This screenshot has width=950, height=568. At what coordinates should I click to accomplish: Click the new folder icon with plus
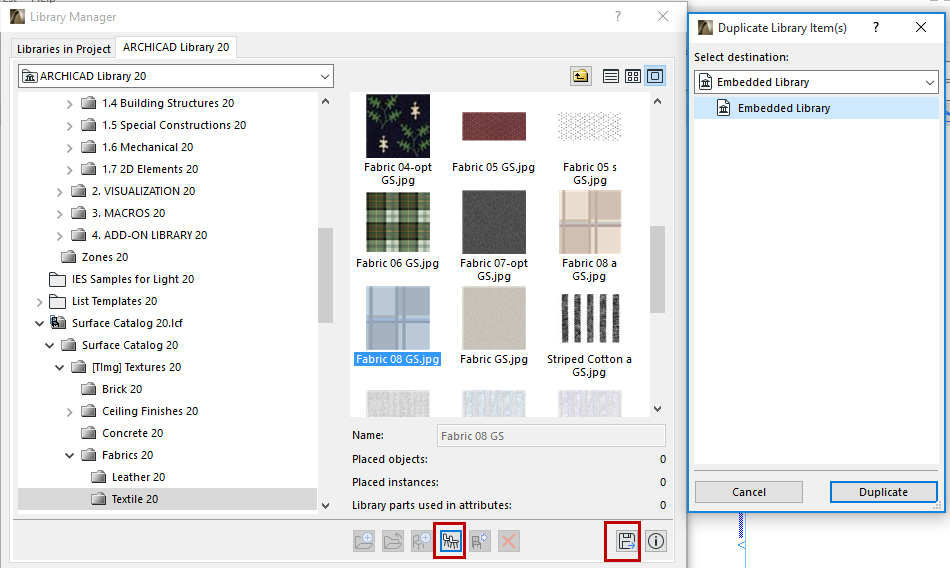click(364, 541)
